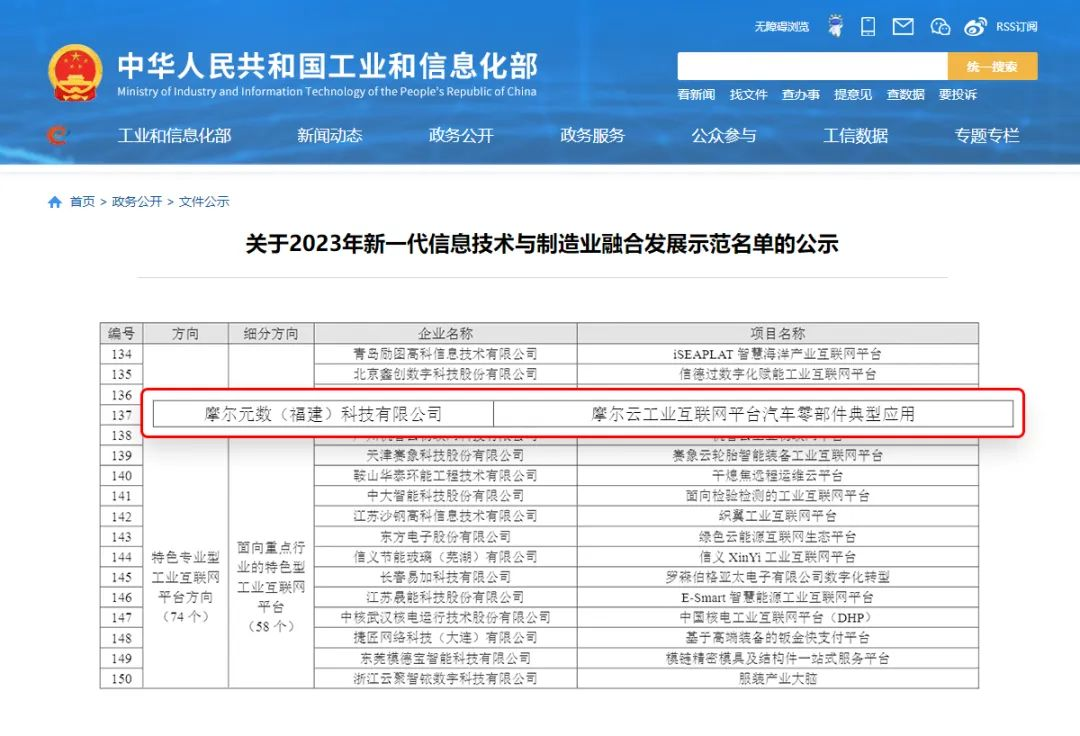Viewport: 1080px width, 736px height.
Task: Click the 找文件 quick link
Action: pyautogui.click(x=749, y=94)
